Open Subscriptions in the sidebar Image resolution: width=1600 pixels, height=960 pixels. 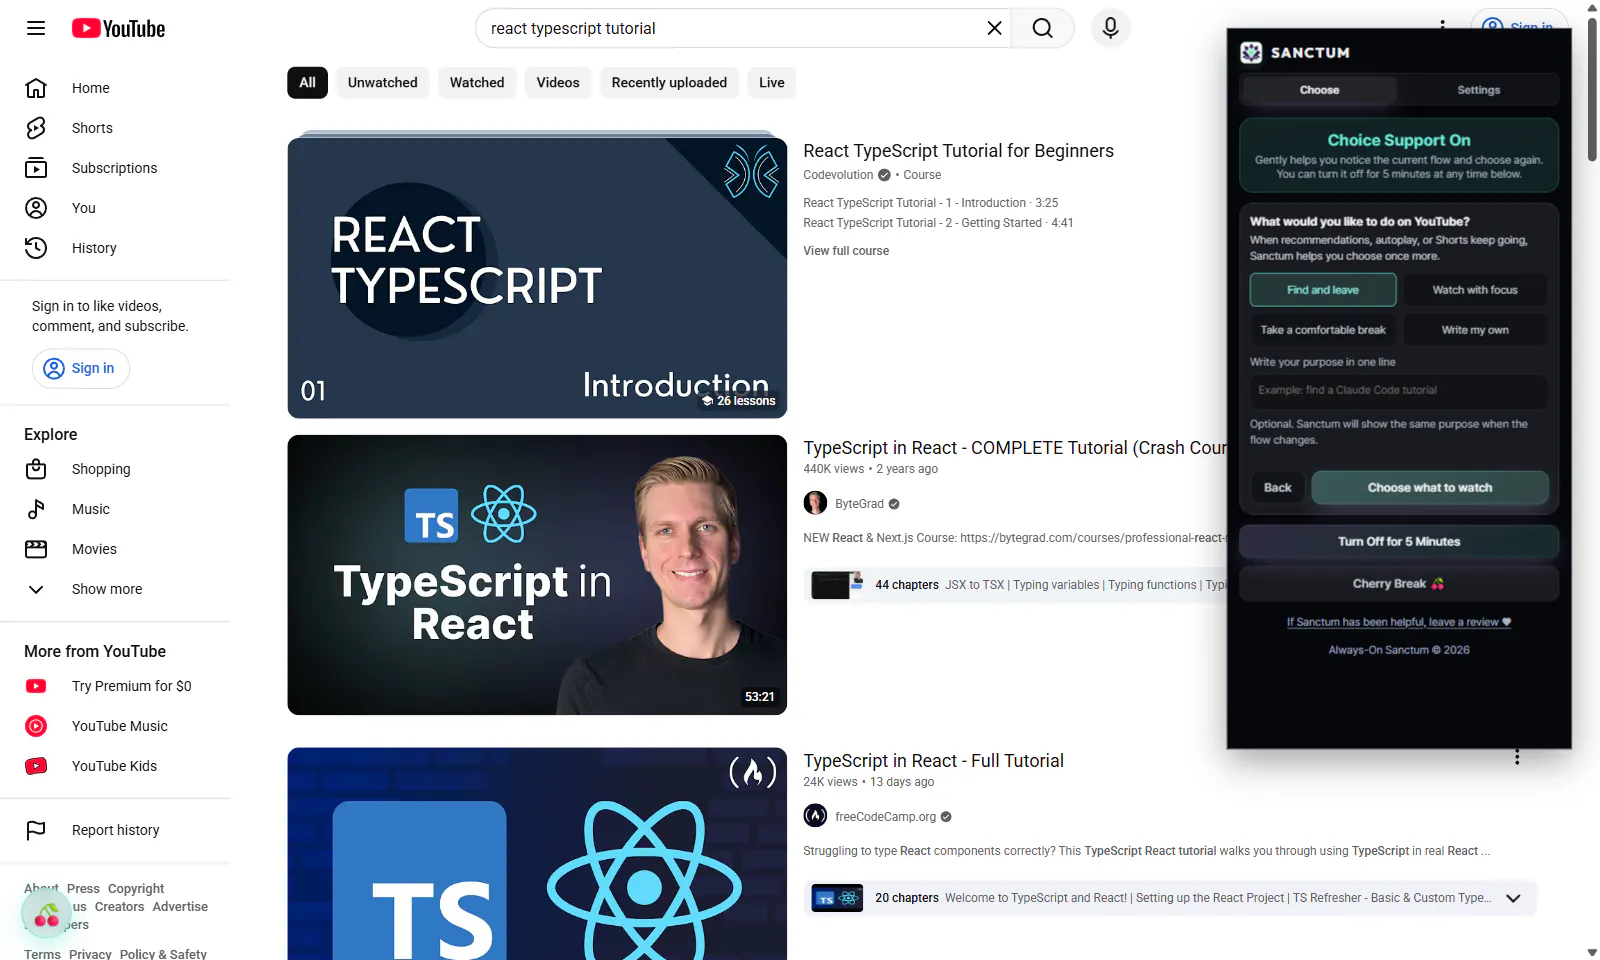click(x=115, y=168)
